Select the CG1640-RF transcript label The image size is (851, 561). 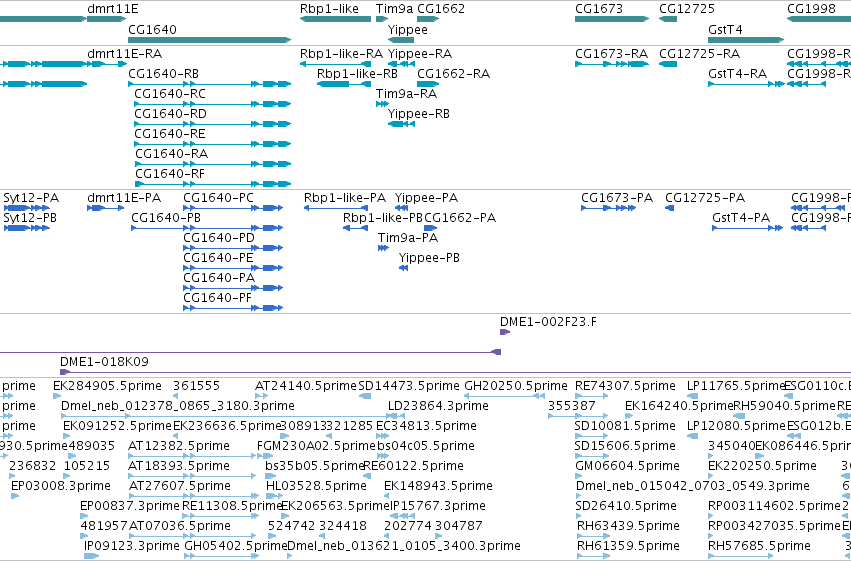(x=170, y=174)
